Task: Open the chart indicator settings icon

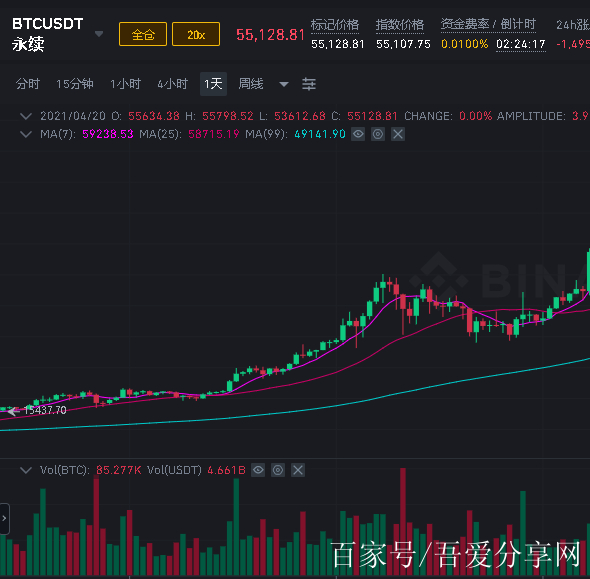Action: (309, 84)
